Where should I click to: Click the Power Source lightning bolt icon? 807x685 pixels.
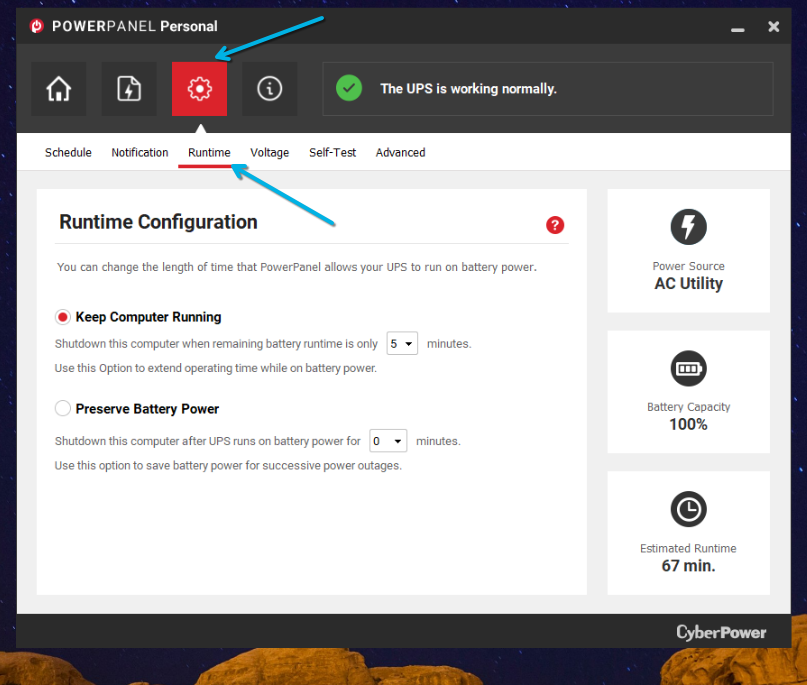pyautogui.click(x=688, y=227)
